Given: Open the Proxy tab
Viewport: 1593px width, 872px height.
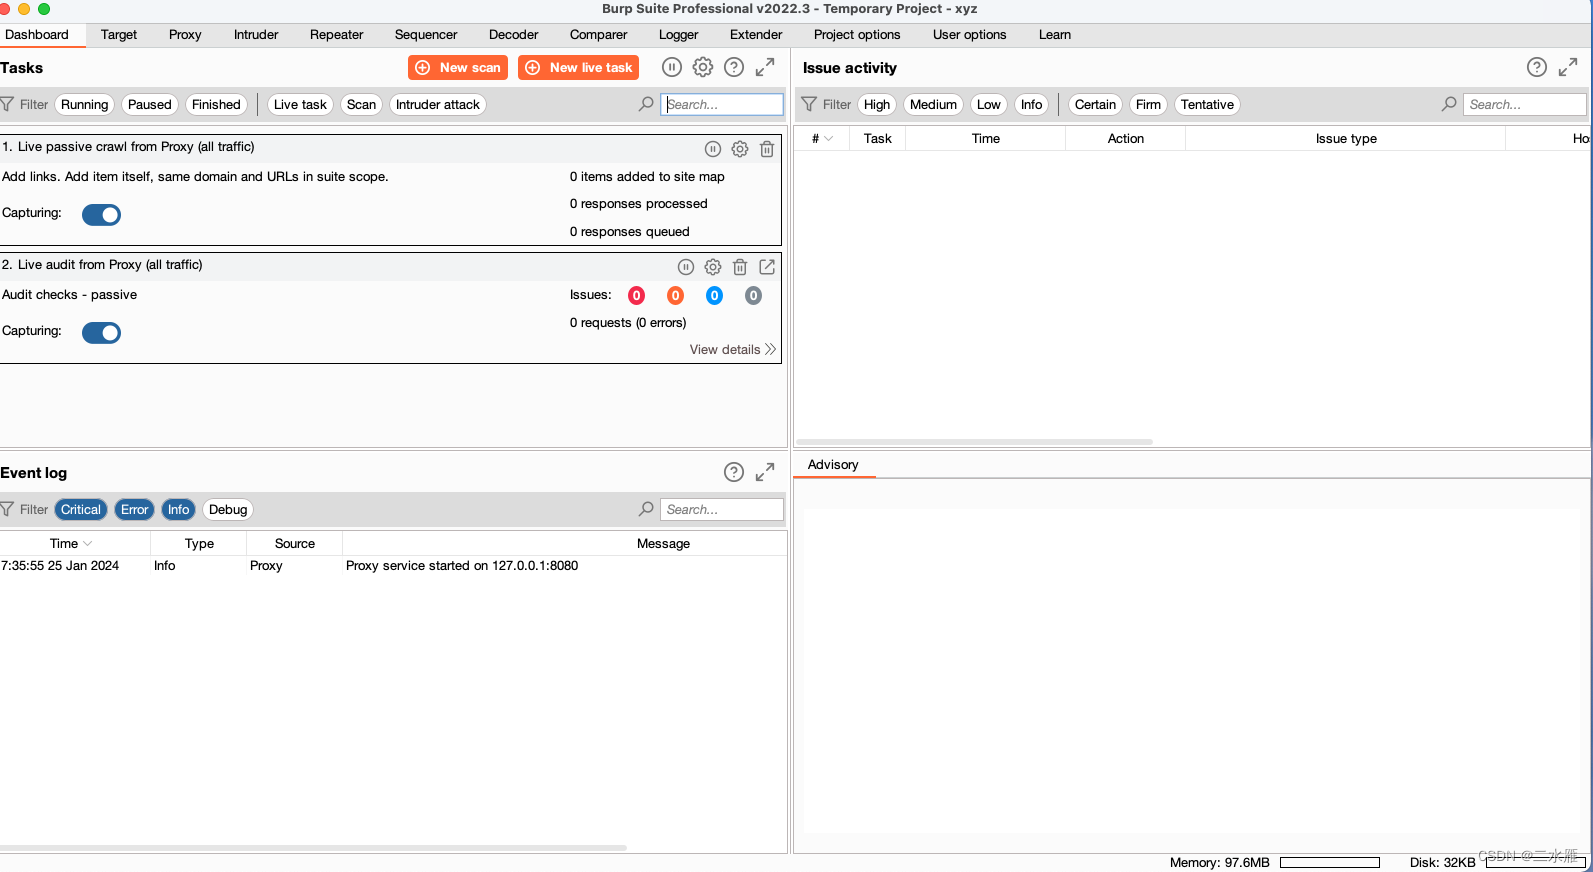Looking at the screenshot, I should coord(185,34).
